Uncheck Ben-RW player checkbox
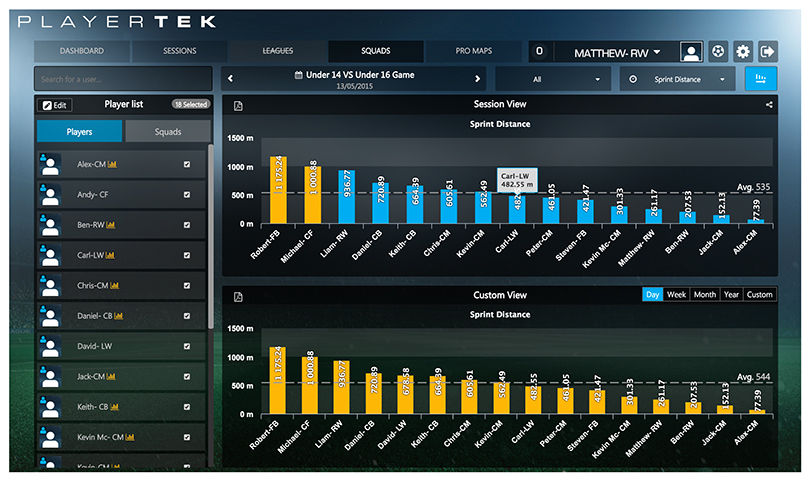 pos(187,225)
